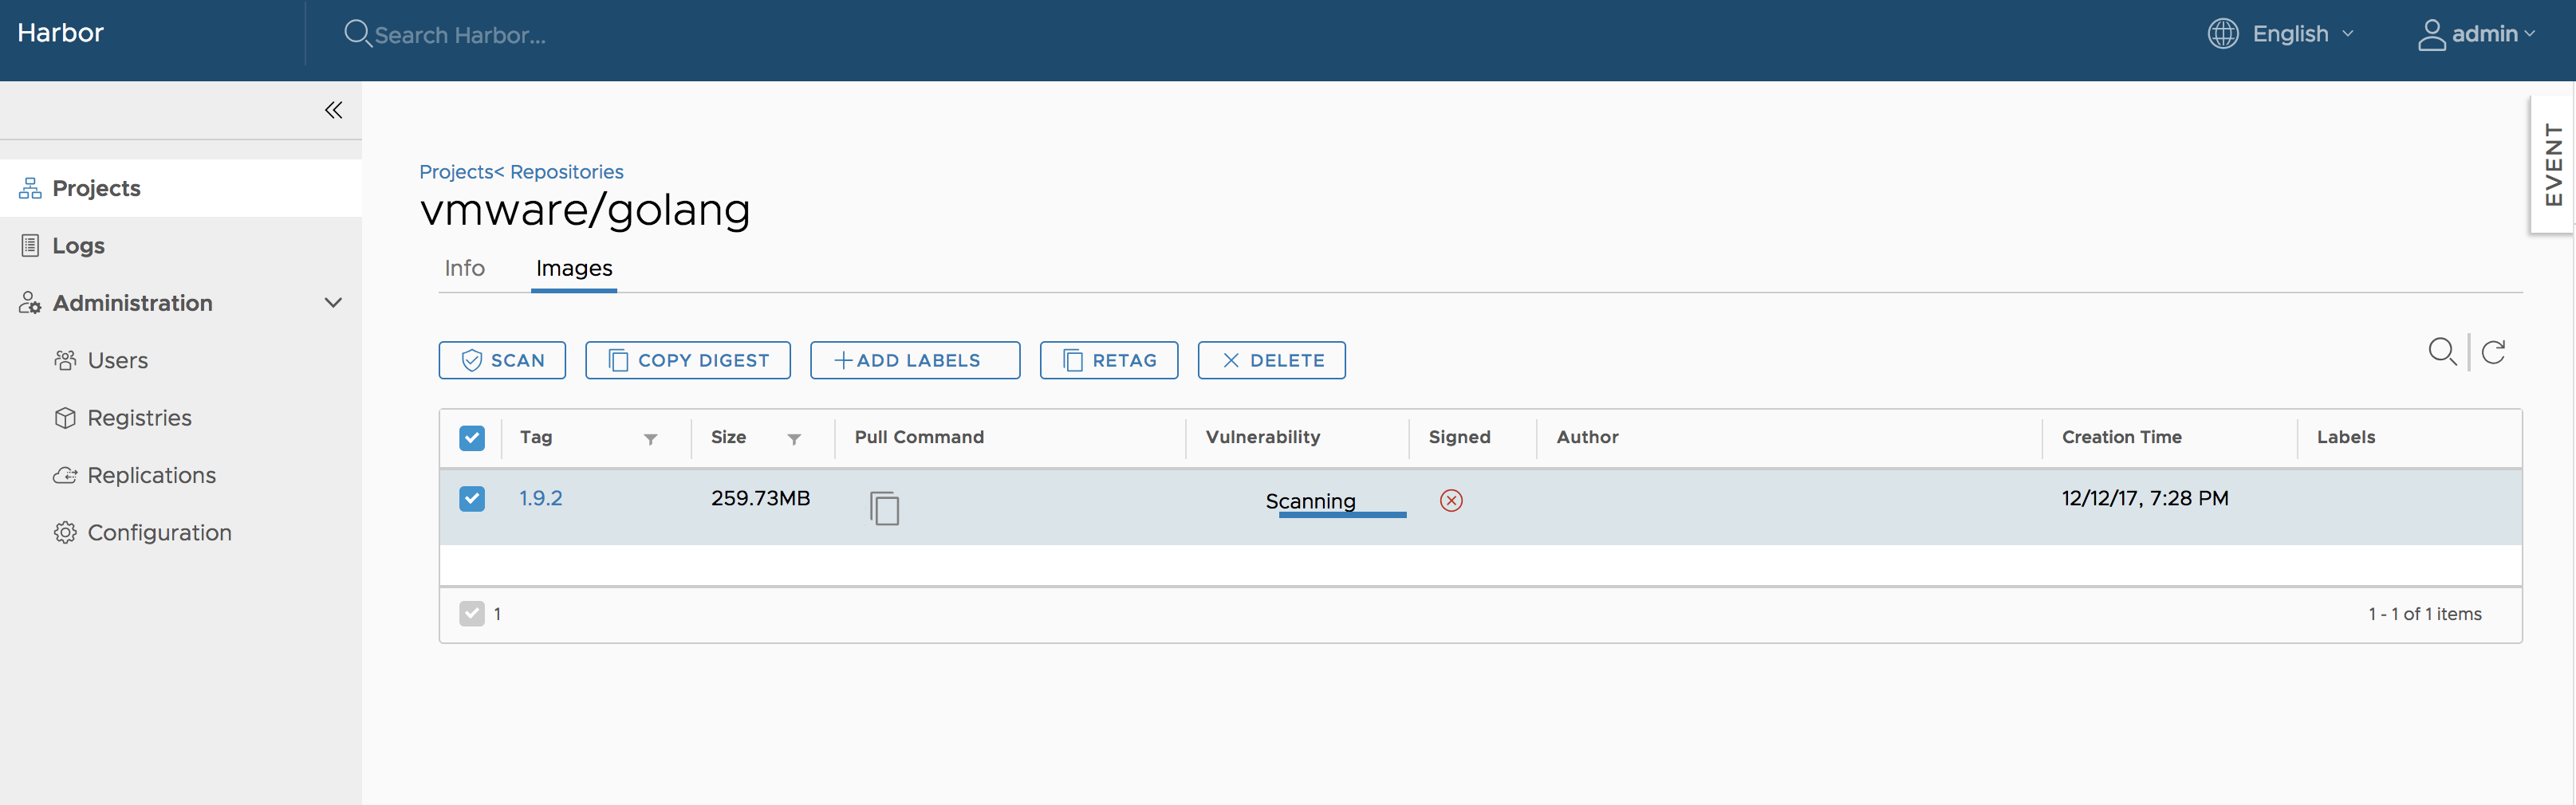Refresh the images list
Viewport: 2576px width, 805px height.
[2493, 352]
